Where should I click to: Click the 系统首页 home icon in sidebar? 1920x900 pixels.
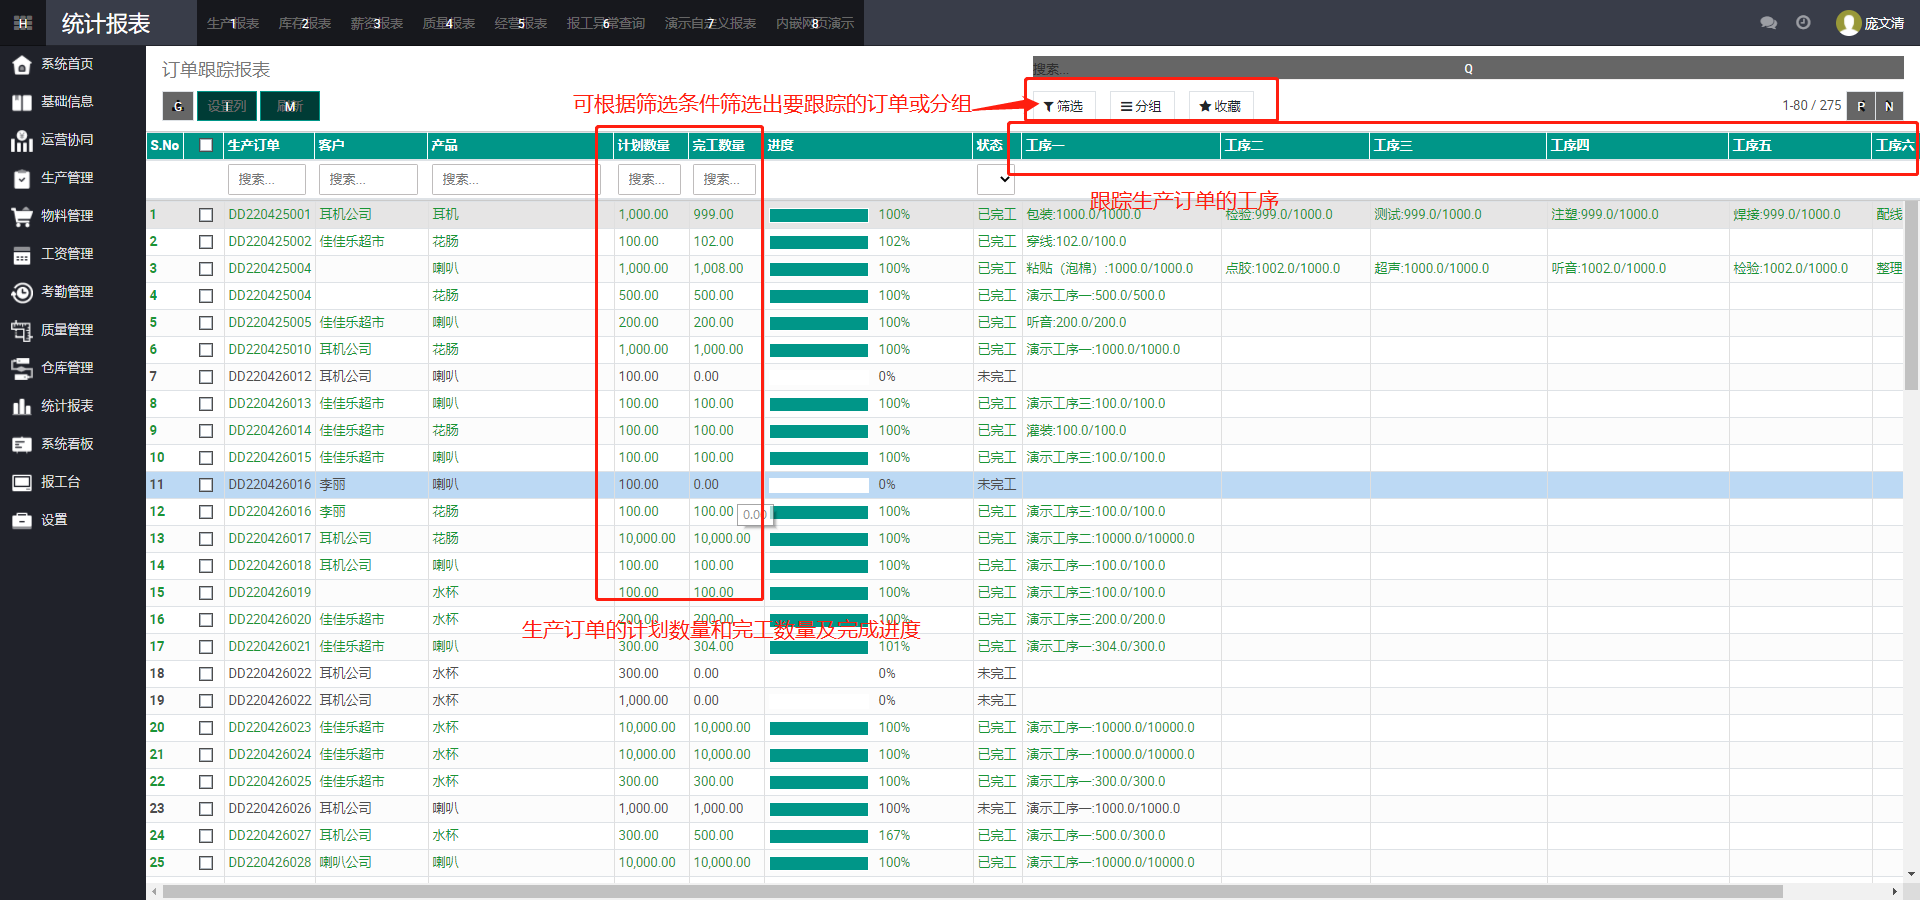coord(22,65)
